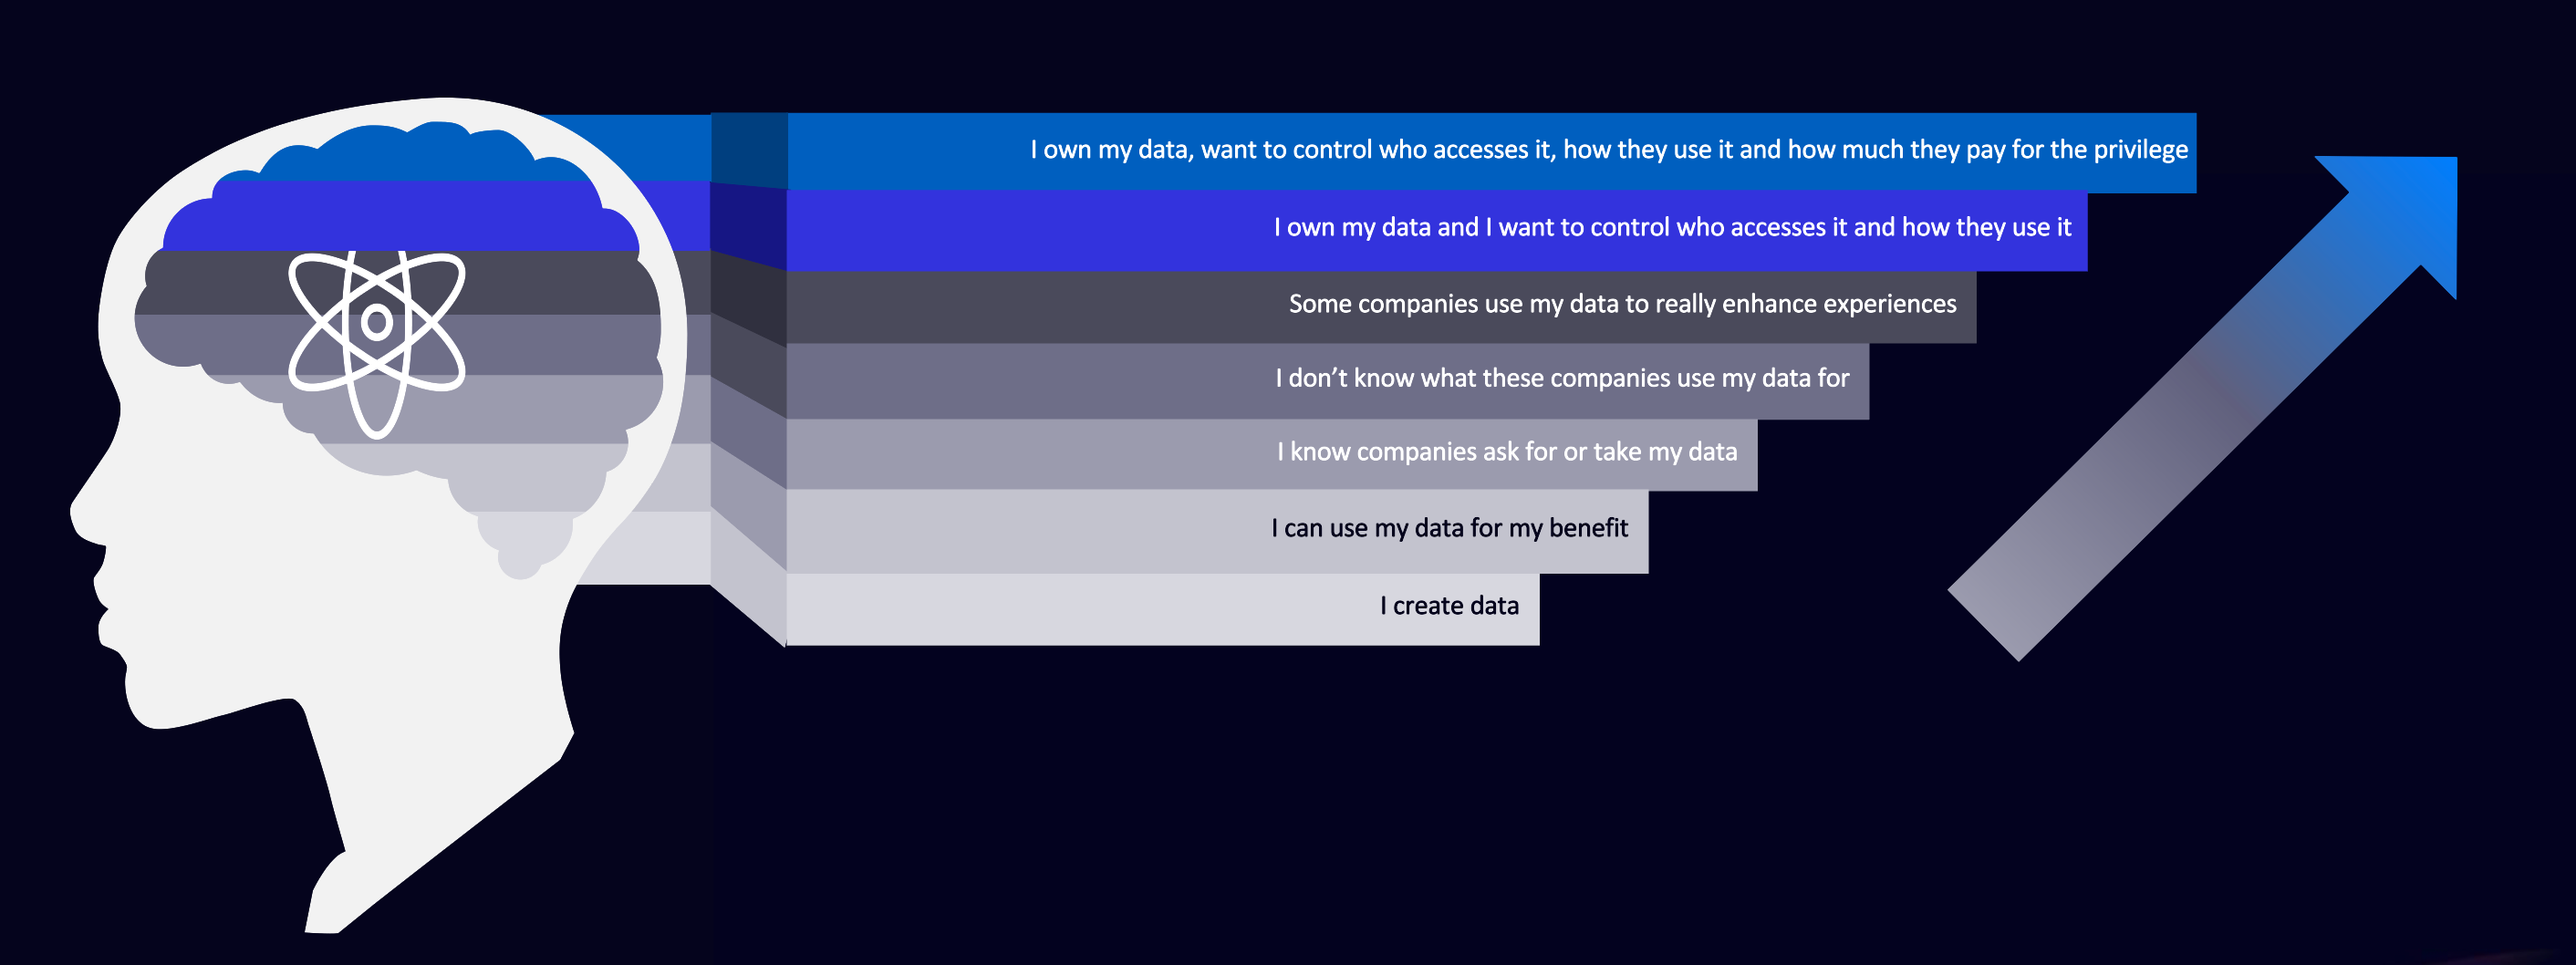Click the atom icon inside the brain
Image resolution: width=2576 pixels, height=965 pixels.
pyautogui.click(x=377, y=343)
